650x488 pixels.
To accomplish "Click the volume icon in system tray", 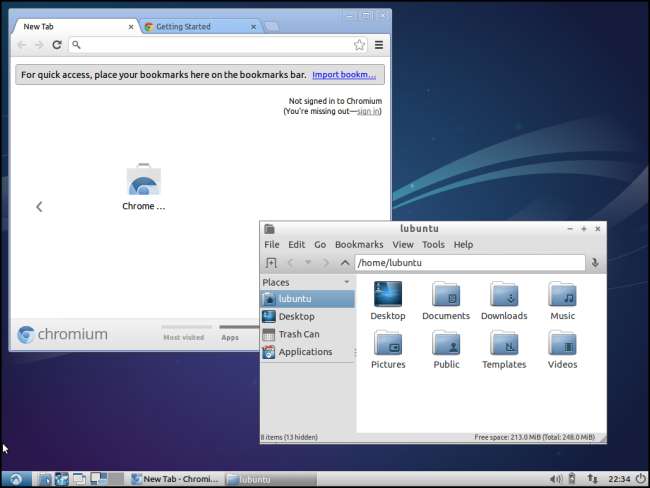I will pyautogui.click(x=555, y=479).
